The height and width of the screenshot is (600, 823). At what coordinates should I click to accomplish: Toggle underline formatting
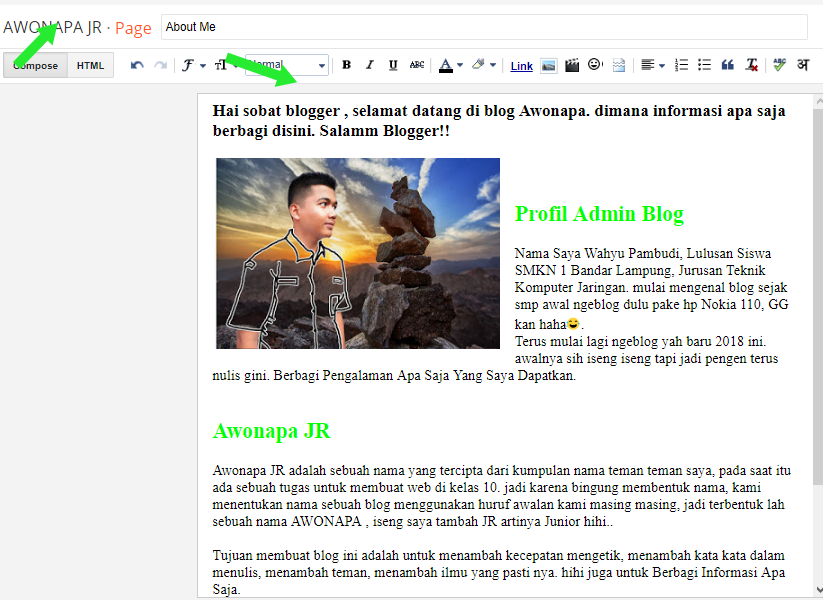coord(390,64)
